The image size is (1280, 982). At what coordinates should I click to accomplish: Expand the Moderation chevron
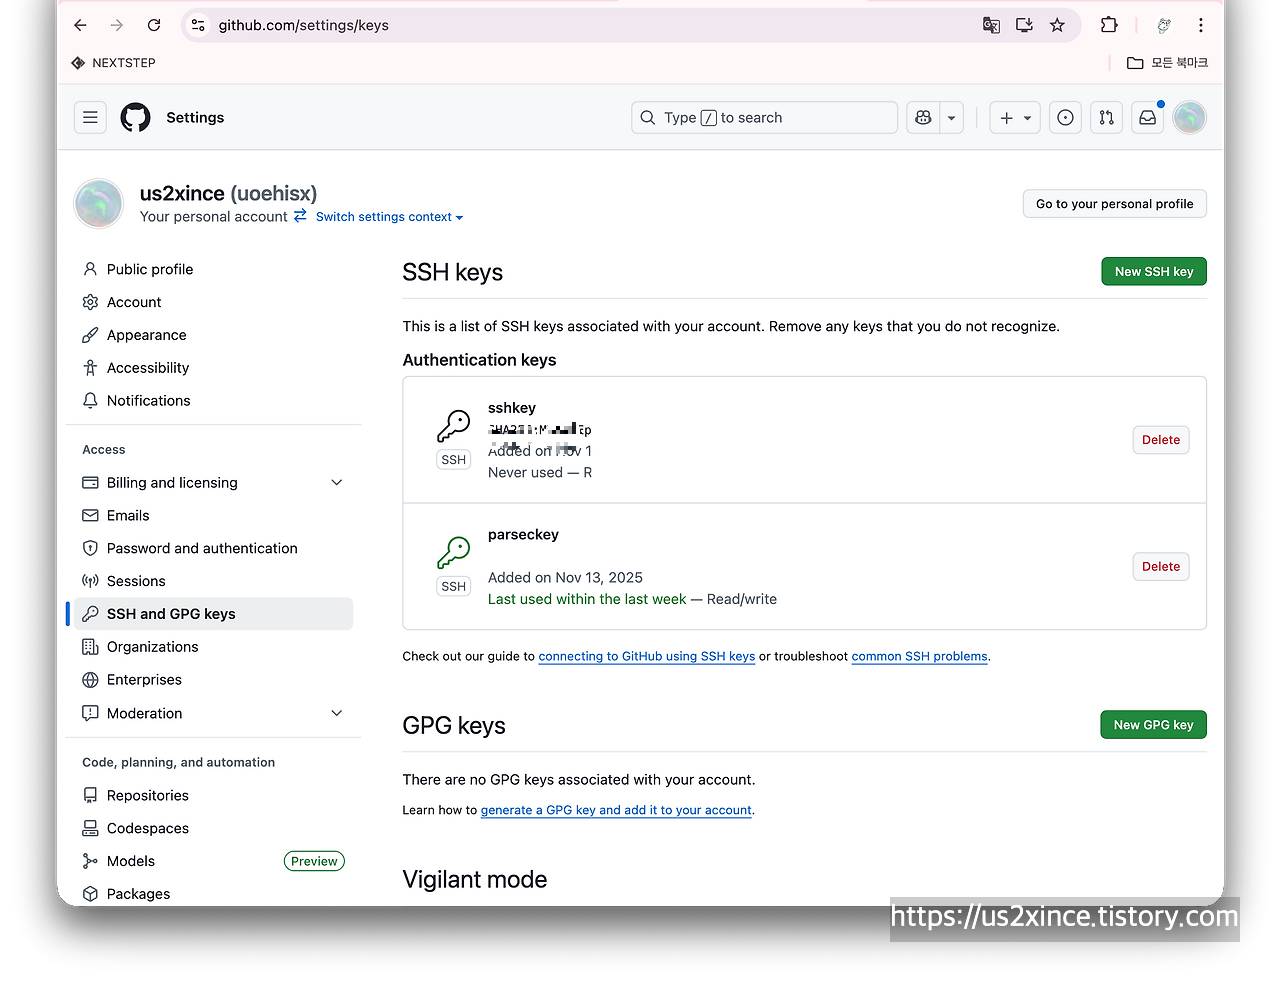point(337,713)
